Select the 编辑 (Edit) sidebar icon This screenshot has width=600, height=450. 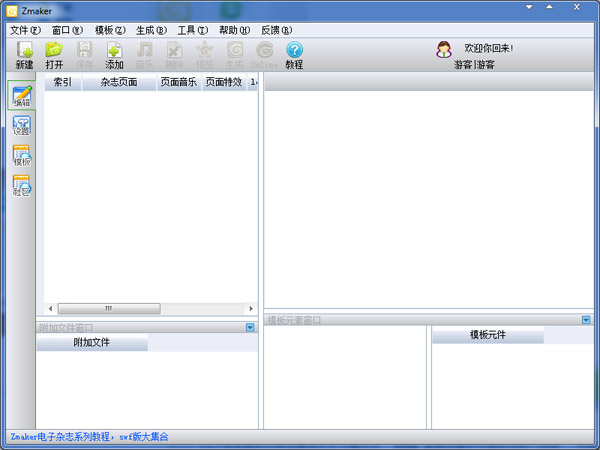point(21,97)
